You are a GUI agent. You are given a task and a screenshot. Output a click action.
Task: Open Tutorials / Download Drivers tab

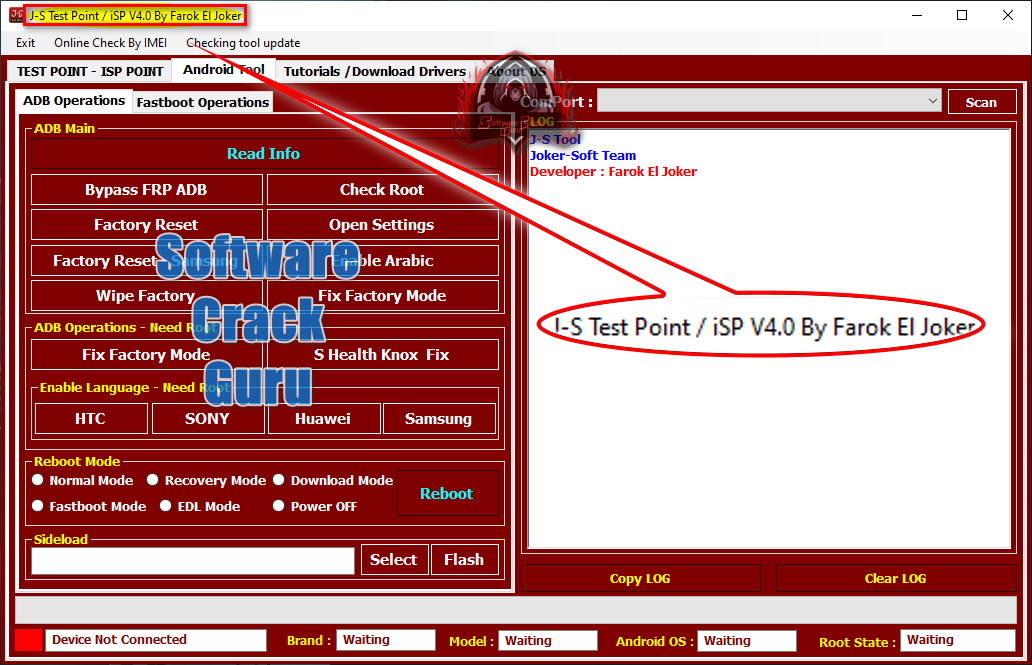pyautogui.click(x=374, y=71)
